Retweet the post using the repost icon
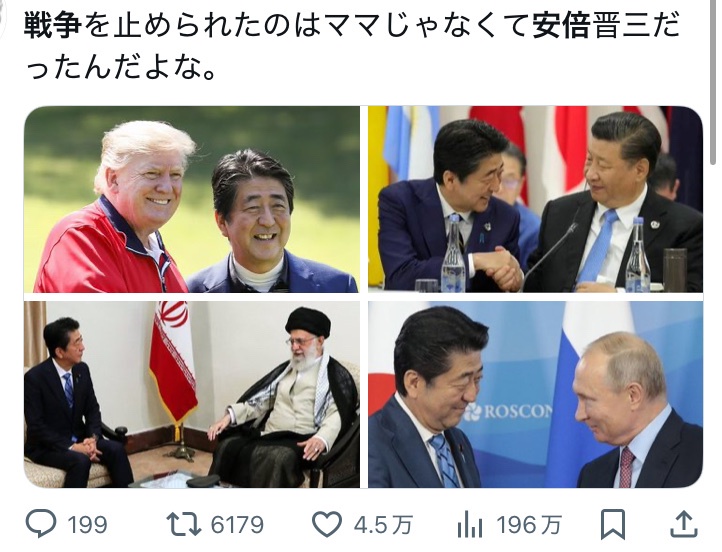 pyautogui.click(x=183, y=524)
